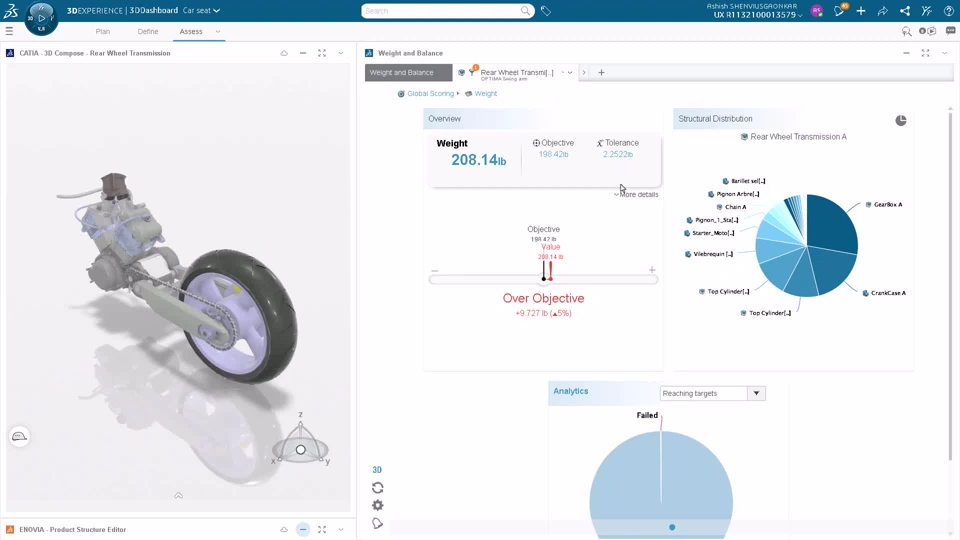Open the social network share icon

click(x=905, y=10)
